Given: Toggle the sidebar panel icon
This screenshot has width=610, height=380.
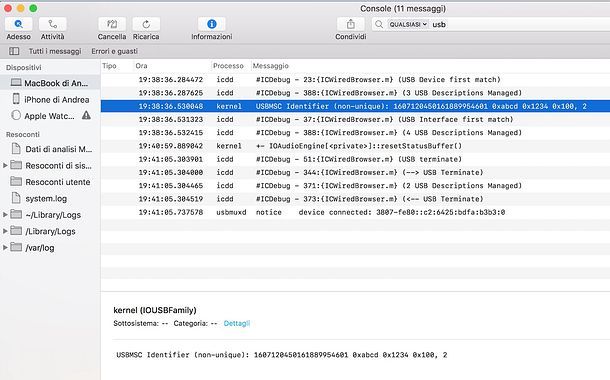Looking at the screenshot, I should pyautogui.click(x=14, y=51).
